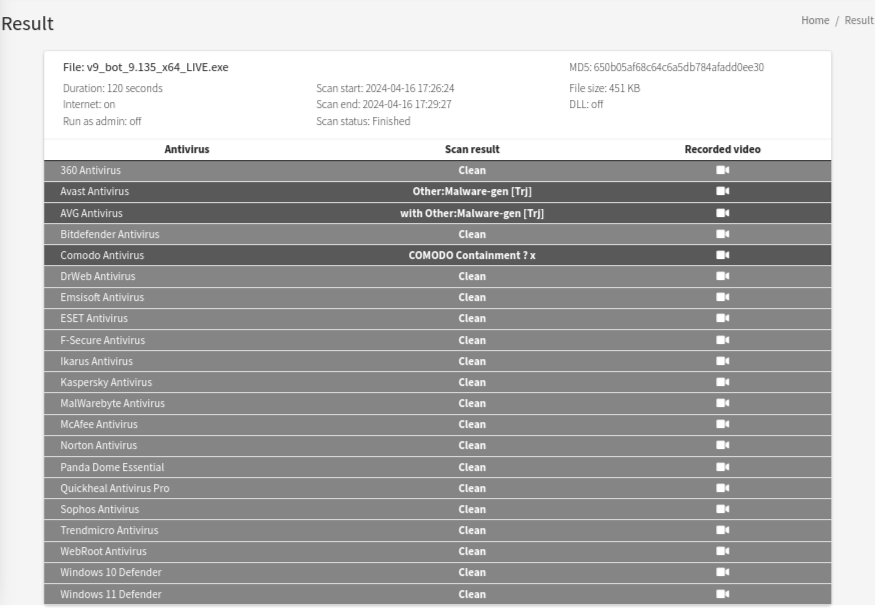Play Windows 10 Defender recorded video
Screen dimensions: 875x608
coord(723,572)
